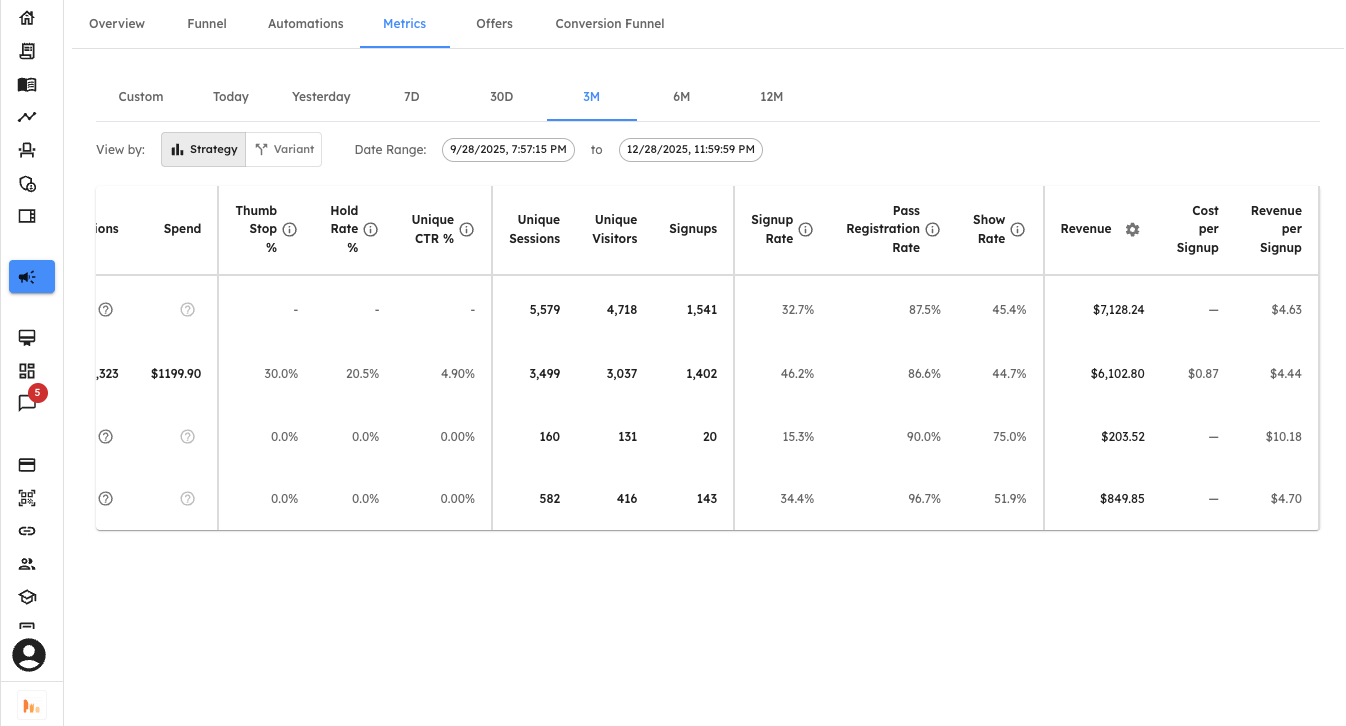
Task: Select the Strategy view toggle
Action: pyautogui.click(x=203, y=149)
